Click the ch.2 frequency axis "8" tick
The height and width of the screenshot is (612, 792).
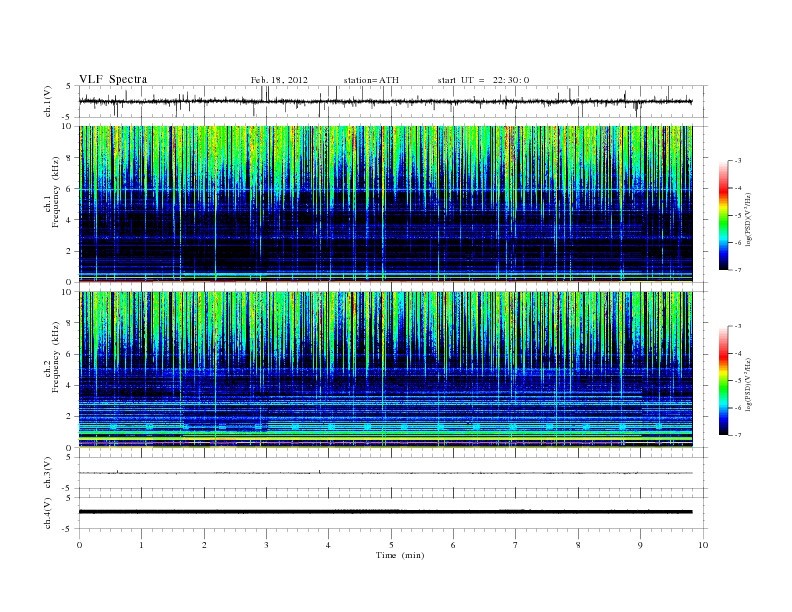pyautogui.click(x=69, y=323)
